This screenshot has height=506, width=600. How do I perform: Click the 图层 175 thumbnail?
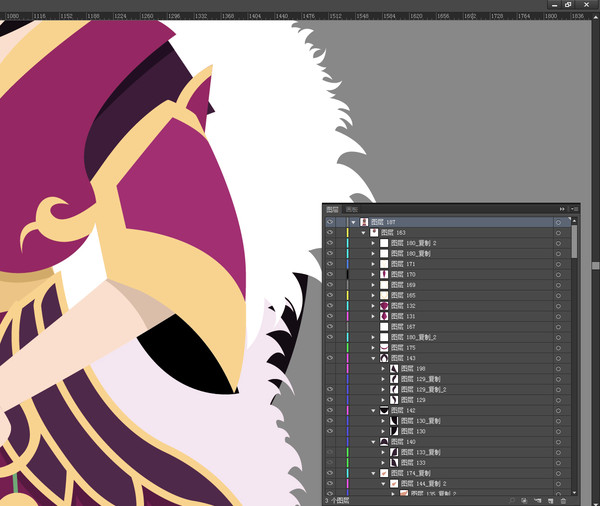(x=384, y=348)
